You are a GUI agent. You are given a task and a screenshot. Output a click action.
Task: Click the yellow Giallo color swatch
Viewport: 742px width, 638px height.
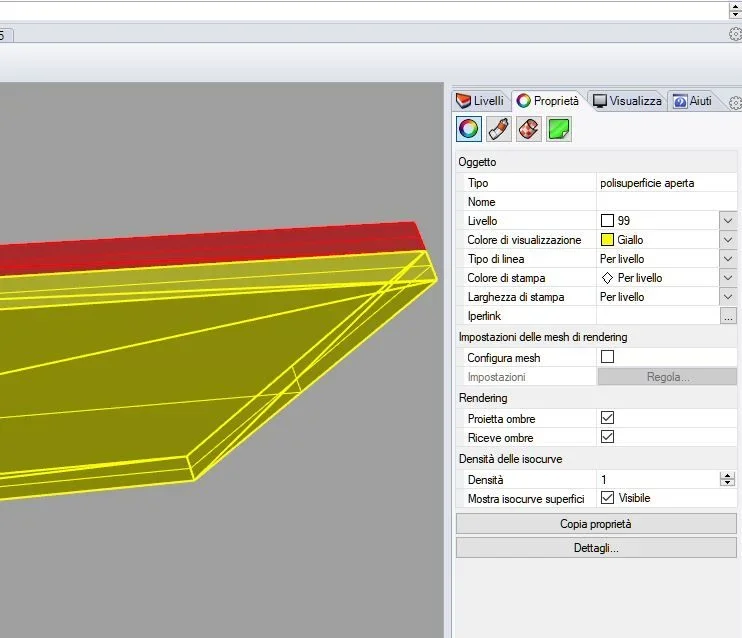(607, 240)
